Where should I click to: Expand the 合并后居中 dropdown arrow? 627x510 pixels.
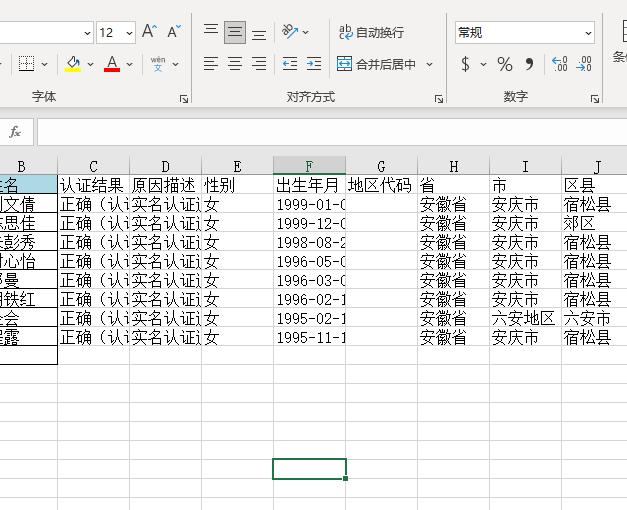point(429,64)
